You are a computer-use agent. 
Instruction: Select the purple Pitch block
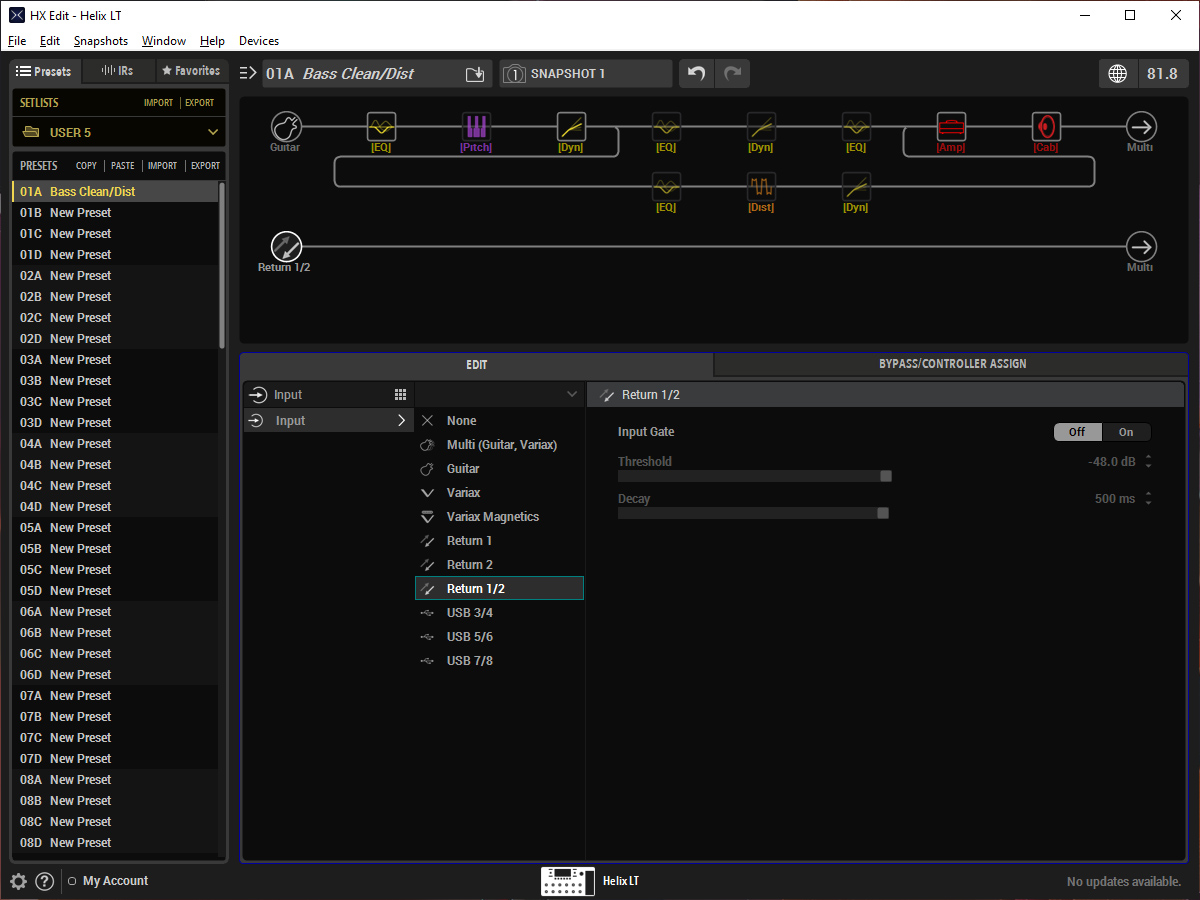[476, 127]
